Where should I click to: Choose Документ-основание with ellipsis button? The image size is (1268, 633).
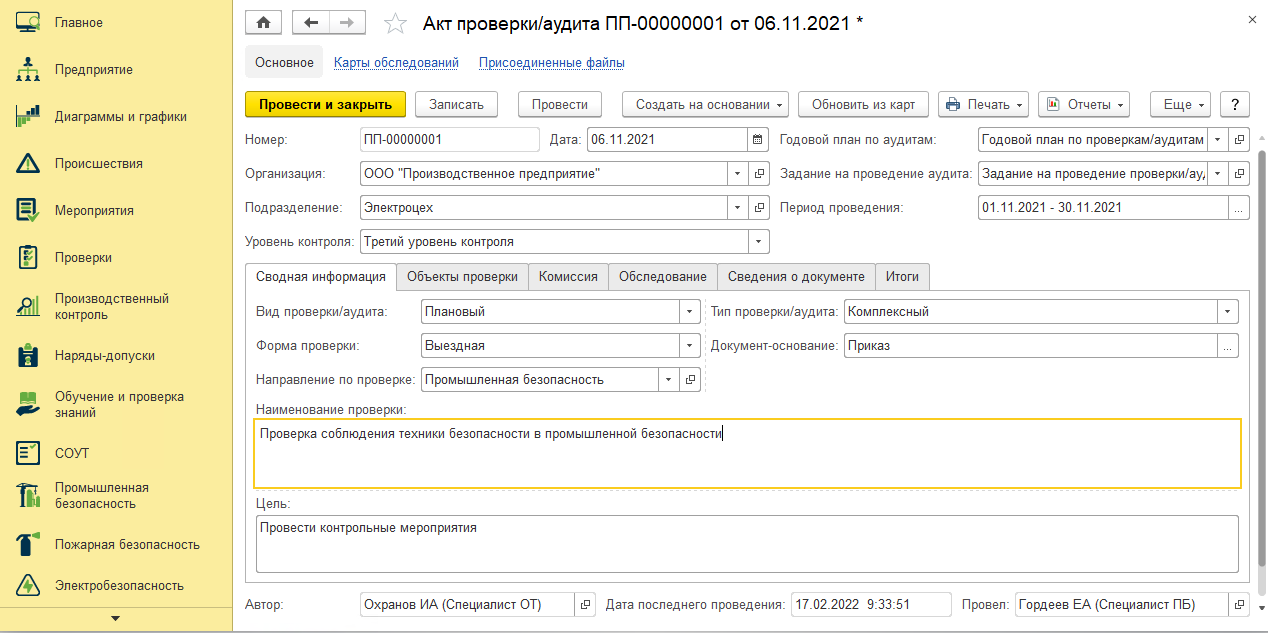pos(1228,345)
